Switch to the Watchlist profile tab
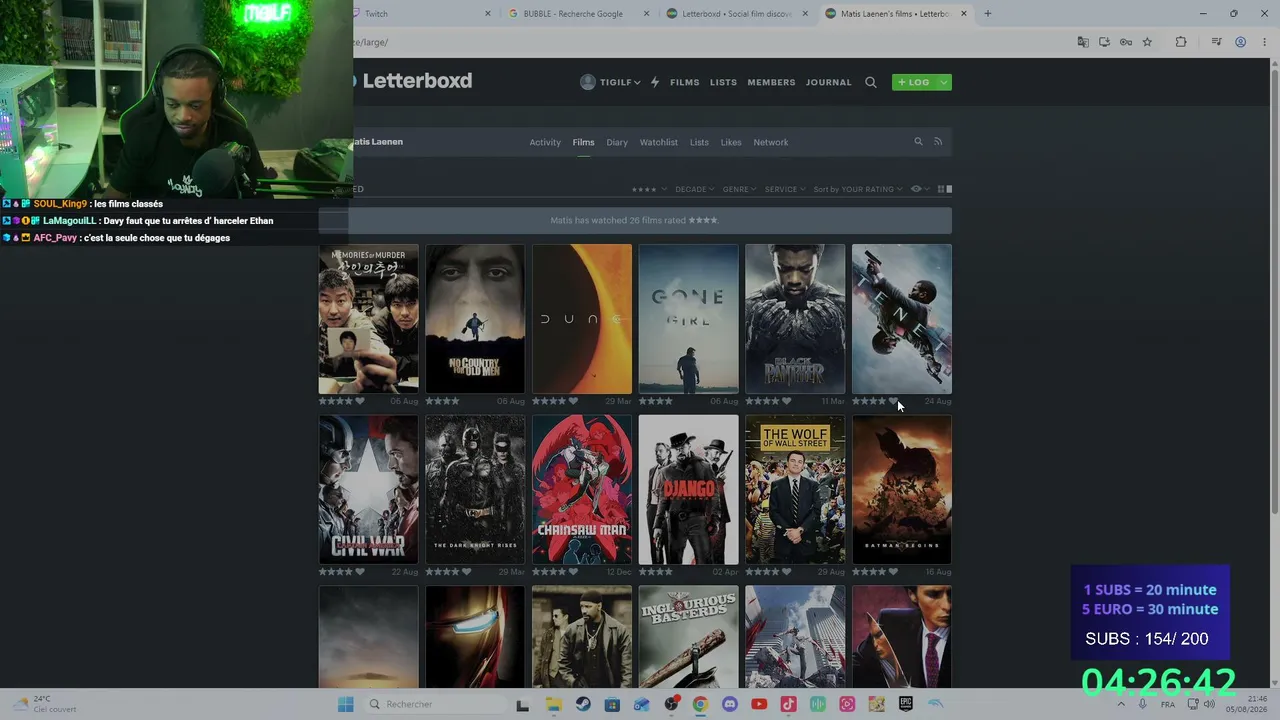The width and height of the screenshot is (1280, 720). click(659, 142)
